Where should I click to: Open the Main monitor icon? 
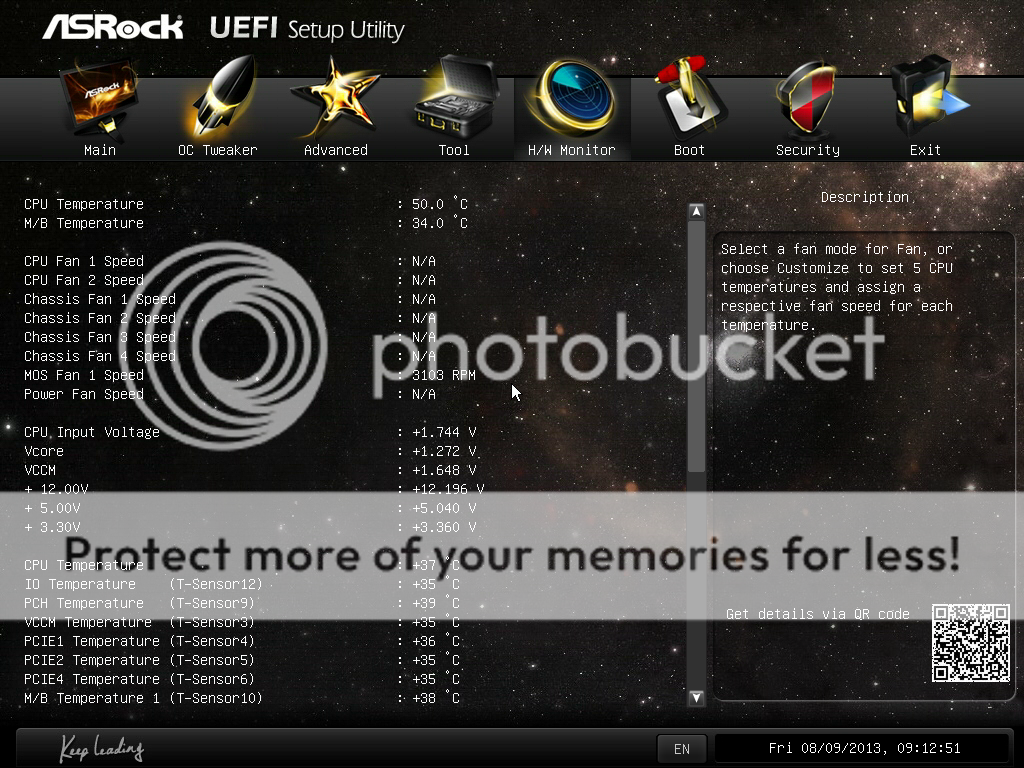pyautogui.click(x=99, y=99)
